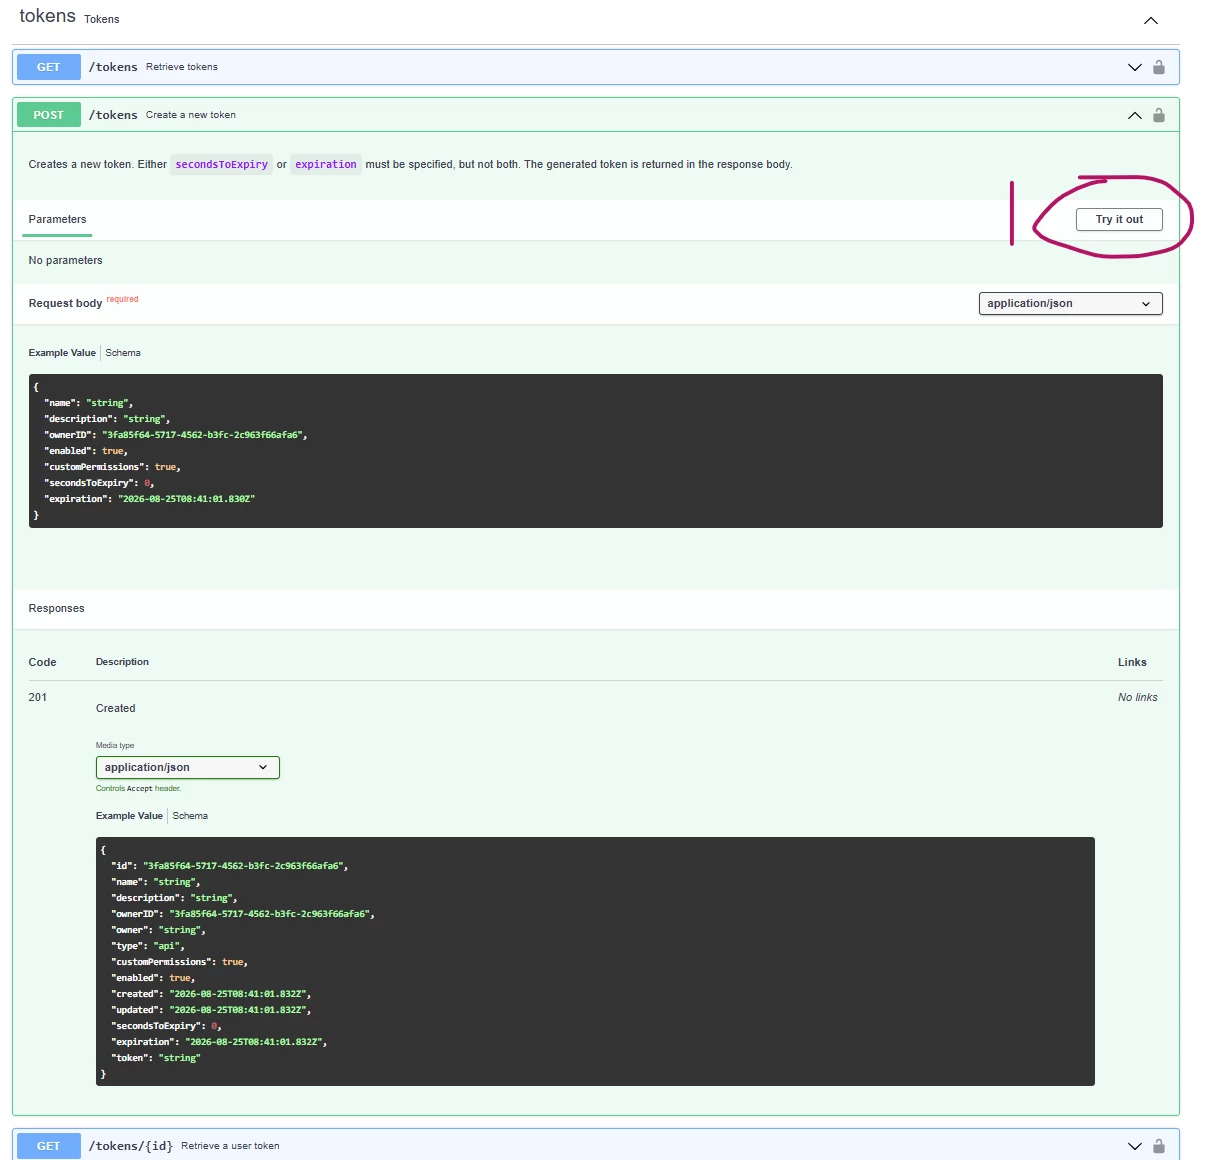Switch to Schema tab in request body

(x=123, y=353)
